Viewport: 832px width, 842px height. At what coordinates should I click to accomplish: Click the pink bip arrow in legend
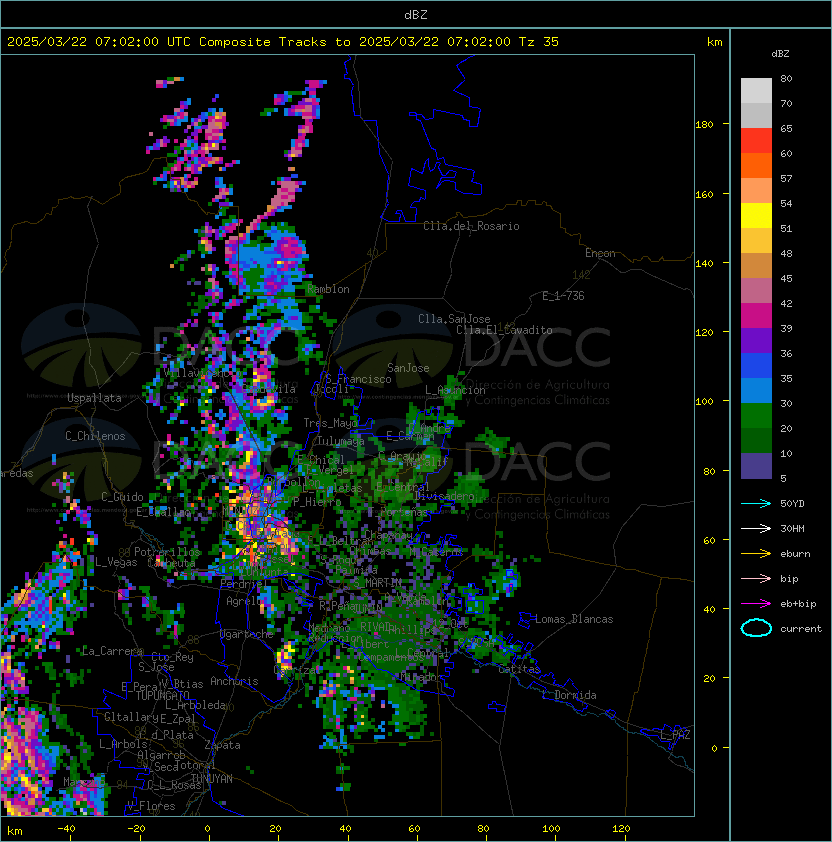pos(756,578)
